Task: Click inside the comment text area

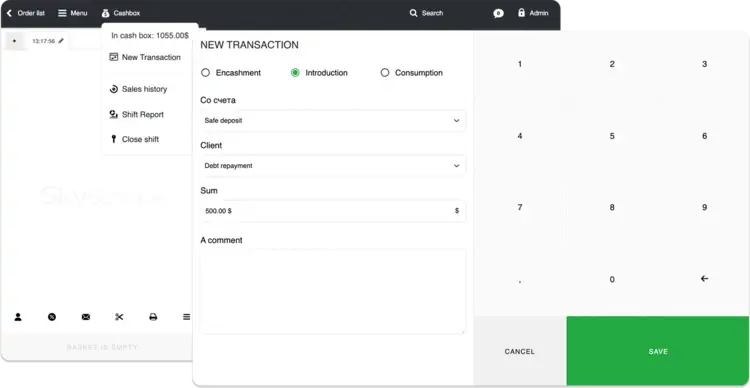Action: (332, 291)
